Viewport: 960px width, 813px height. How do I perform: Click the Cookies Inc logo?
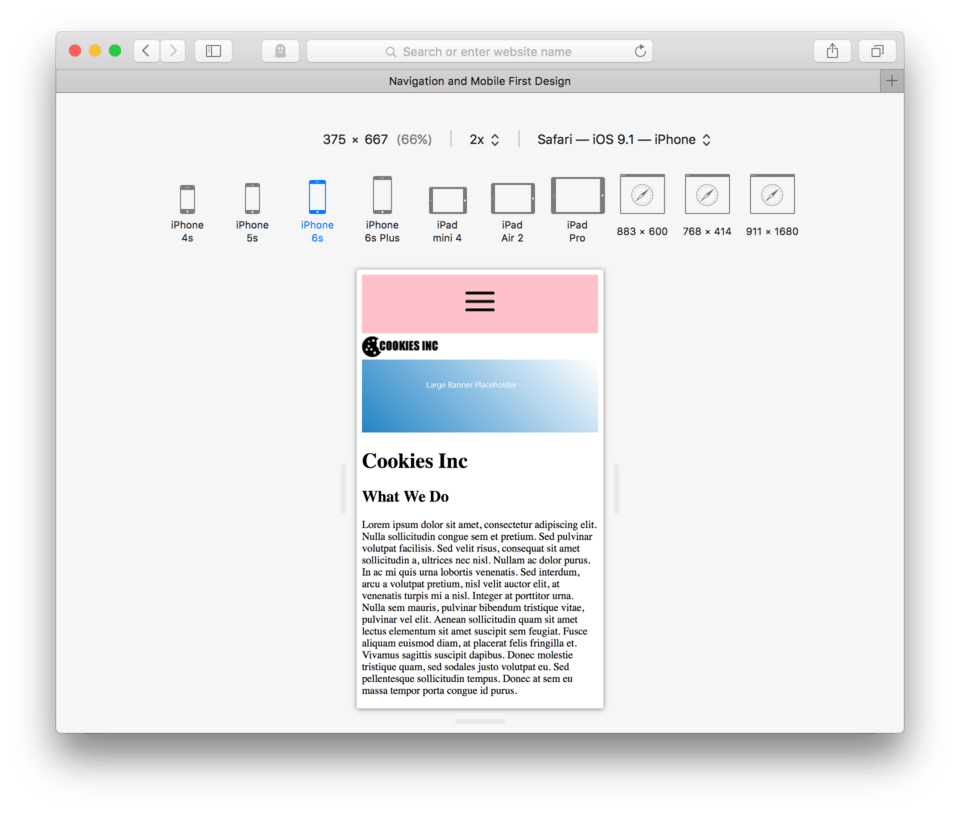coord(400,346)
